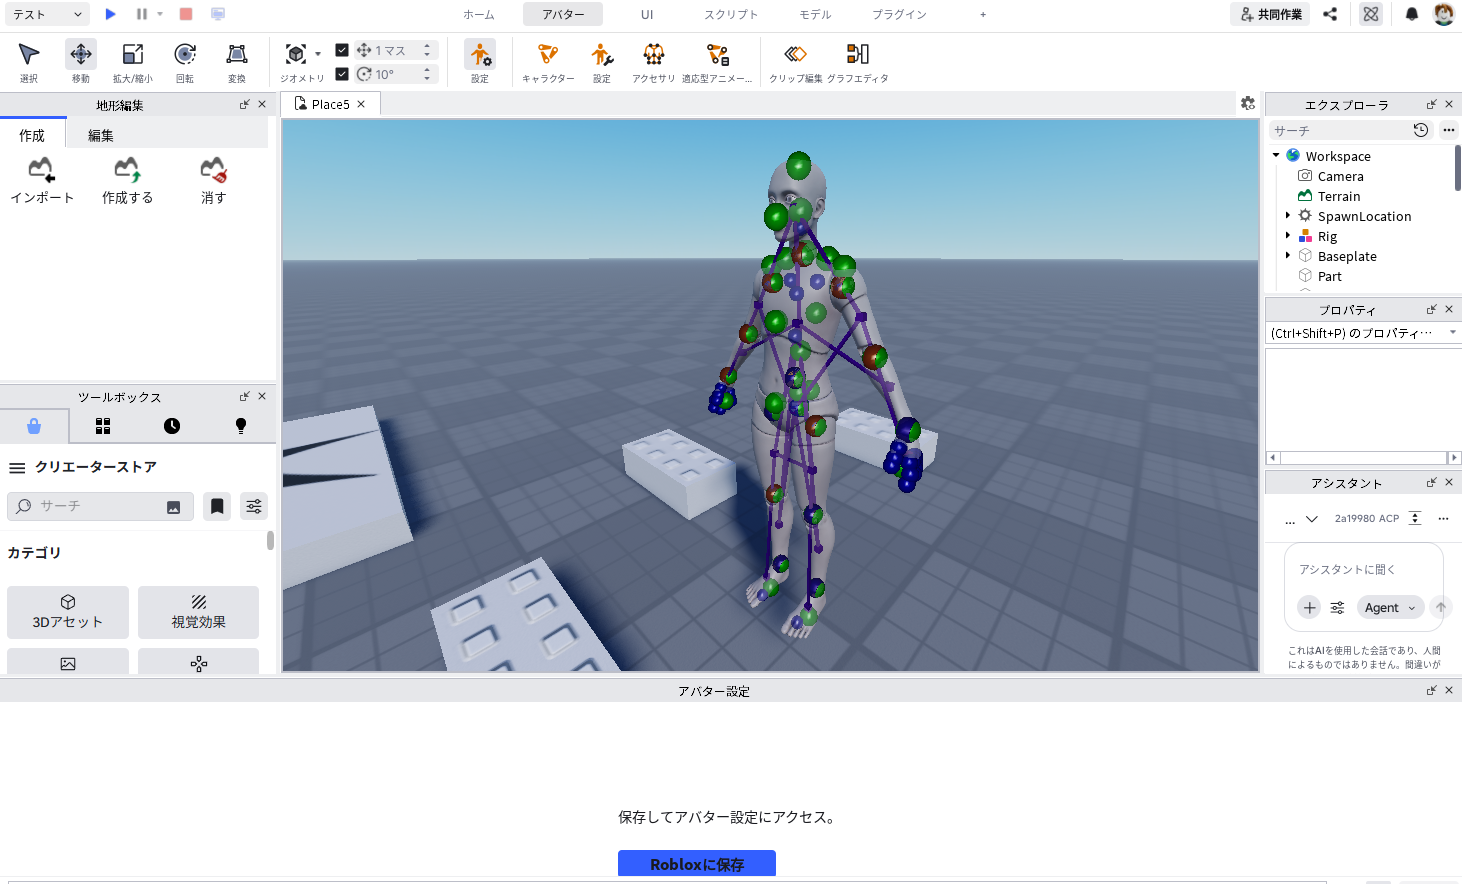The width and height of the screenshot is (1462, 884).
Task: Open the notifications bell
Action: click(1412, 14)
